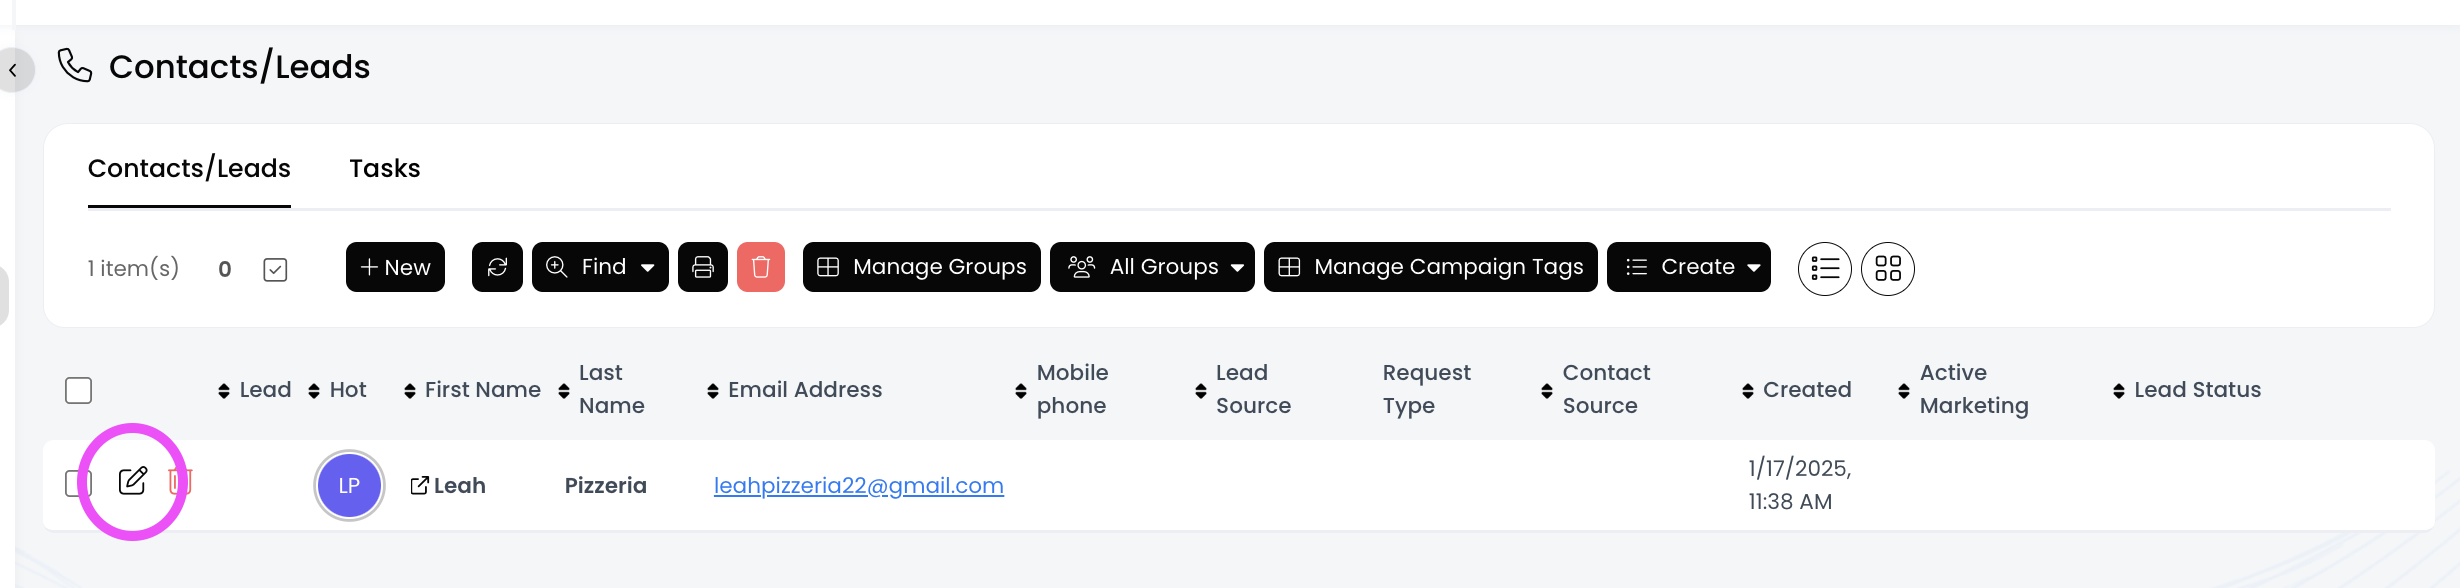Switch to list view icon
The image size is (2460, 588).
coord(1825,269)
